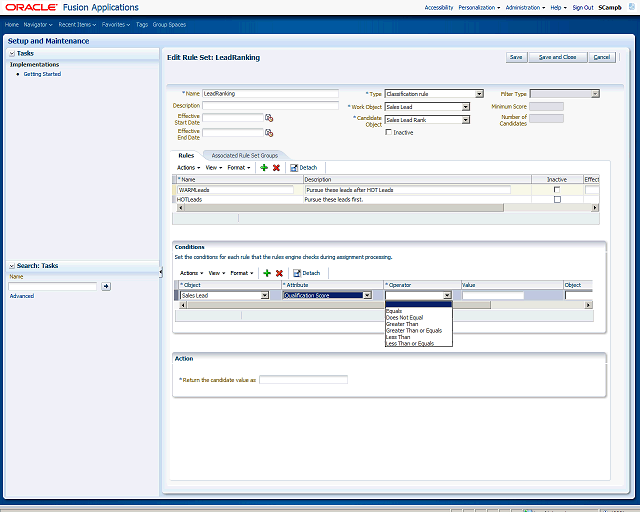This screenshot has width=640, height=512.
Task: Delete the condition with the red X in the Conditions toolbar
Action: [279, 273]
